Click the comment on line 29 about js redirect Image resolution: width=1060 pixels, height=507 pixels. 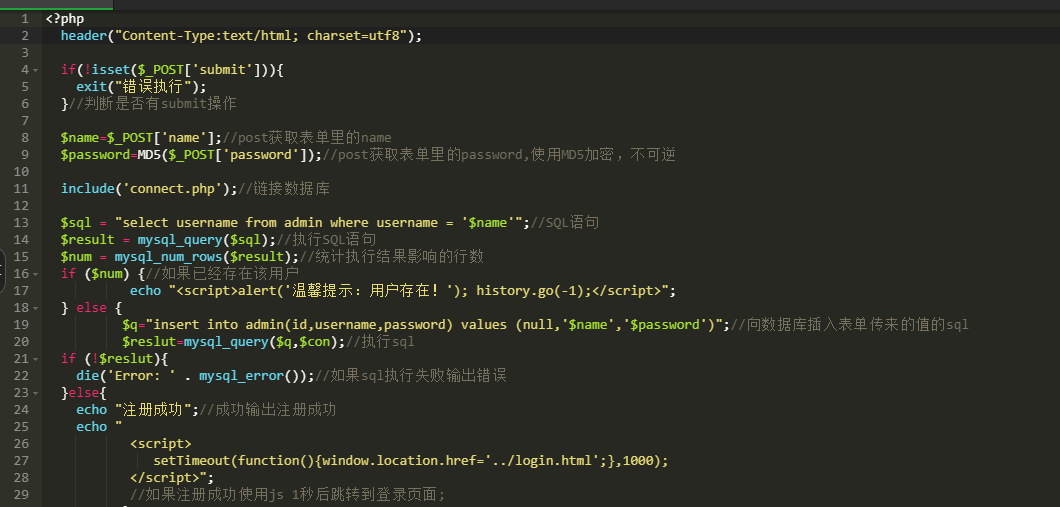pos(288,495)
